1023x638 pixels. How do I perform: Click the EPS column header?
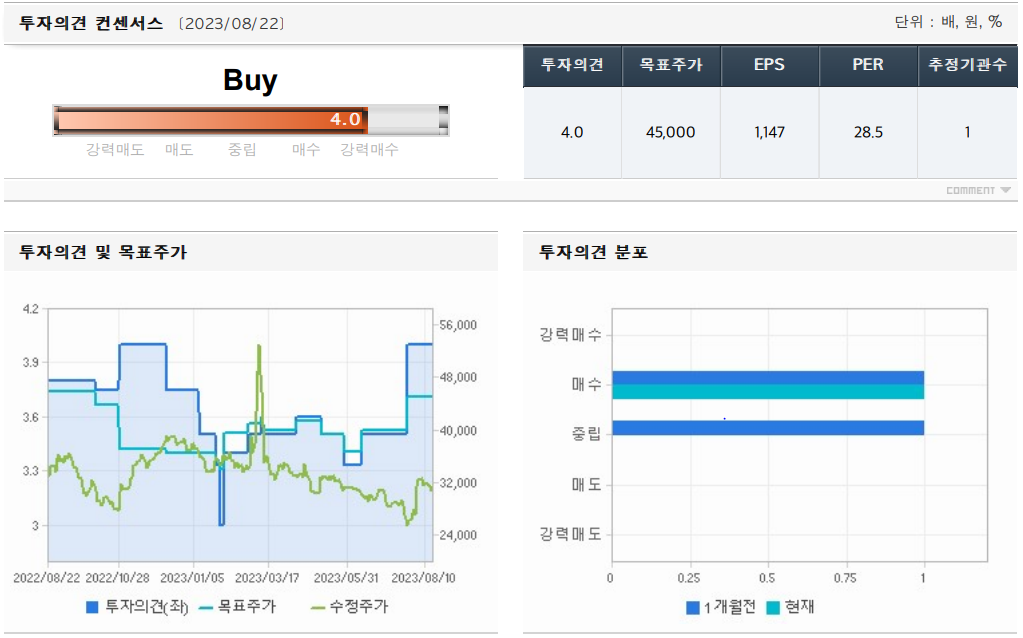coord(769,65)
